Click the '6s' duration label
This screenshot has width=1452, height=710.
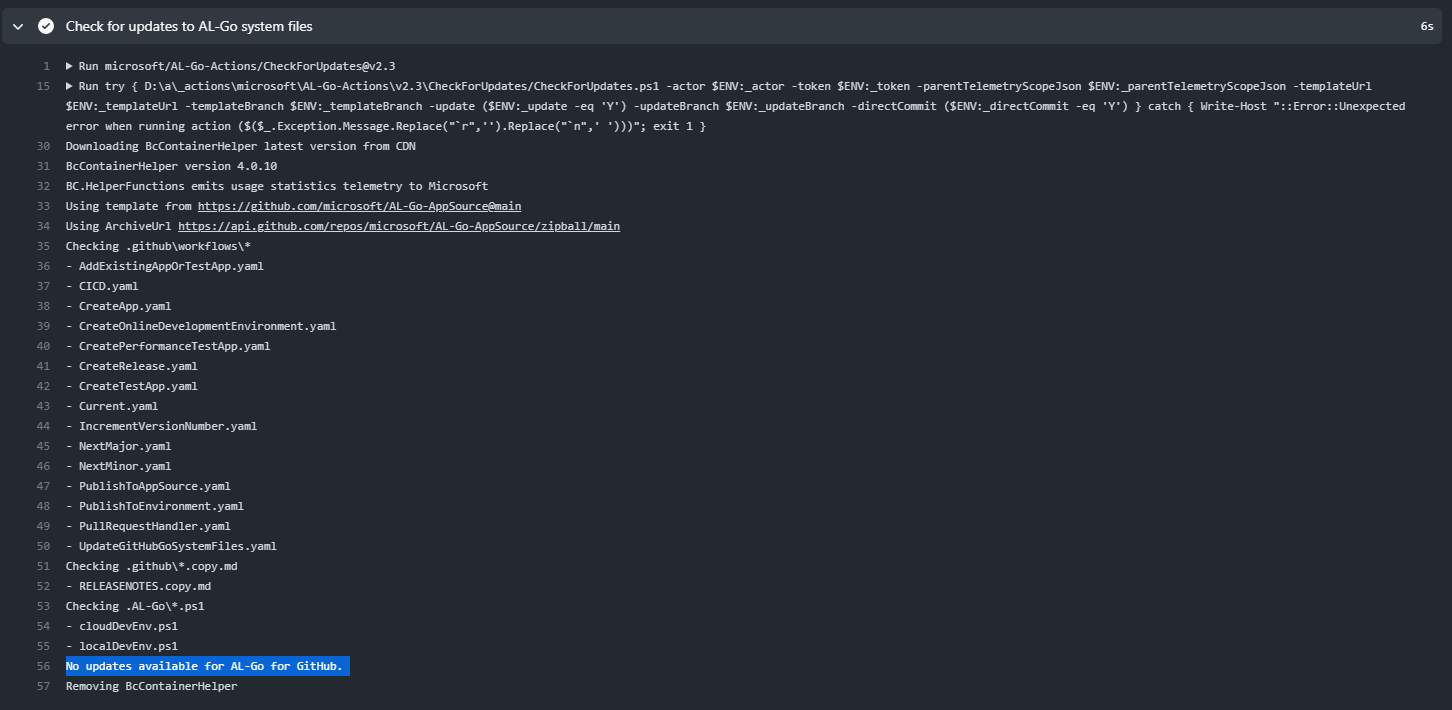coord(1426,26)
